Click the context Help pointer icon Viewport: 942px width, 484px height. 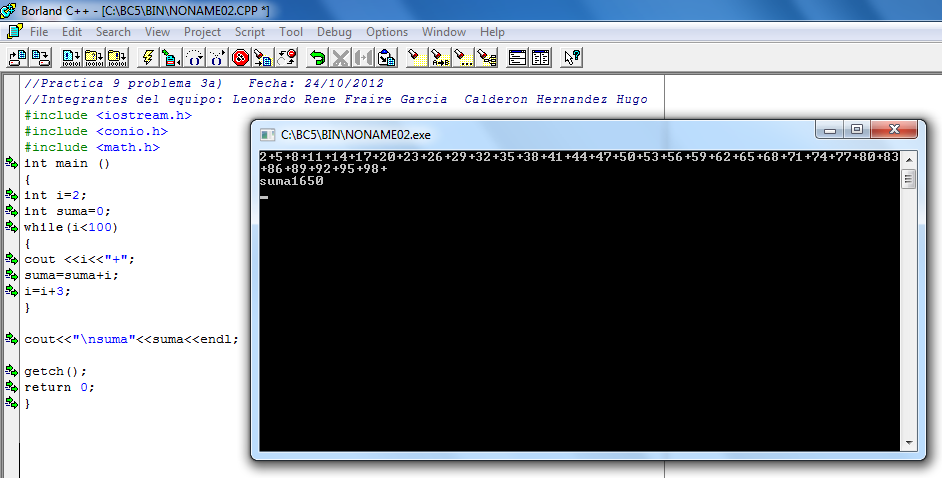(x=571, y=58)
